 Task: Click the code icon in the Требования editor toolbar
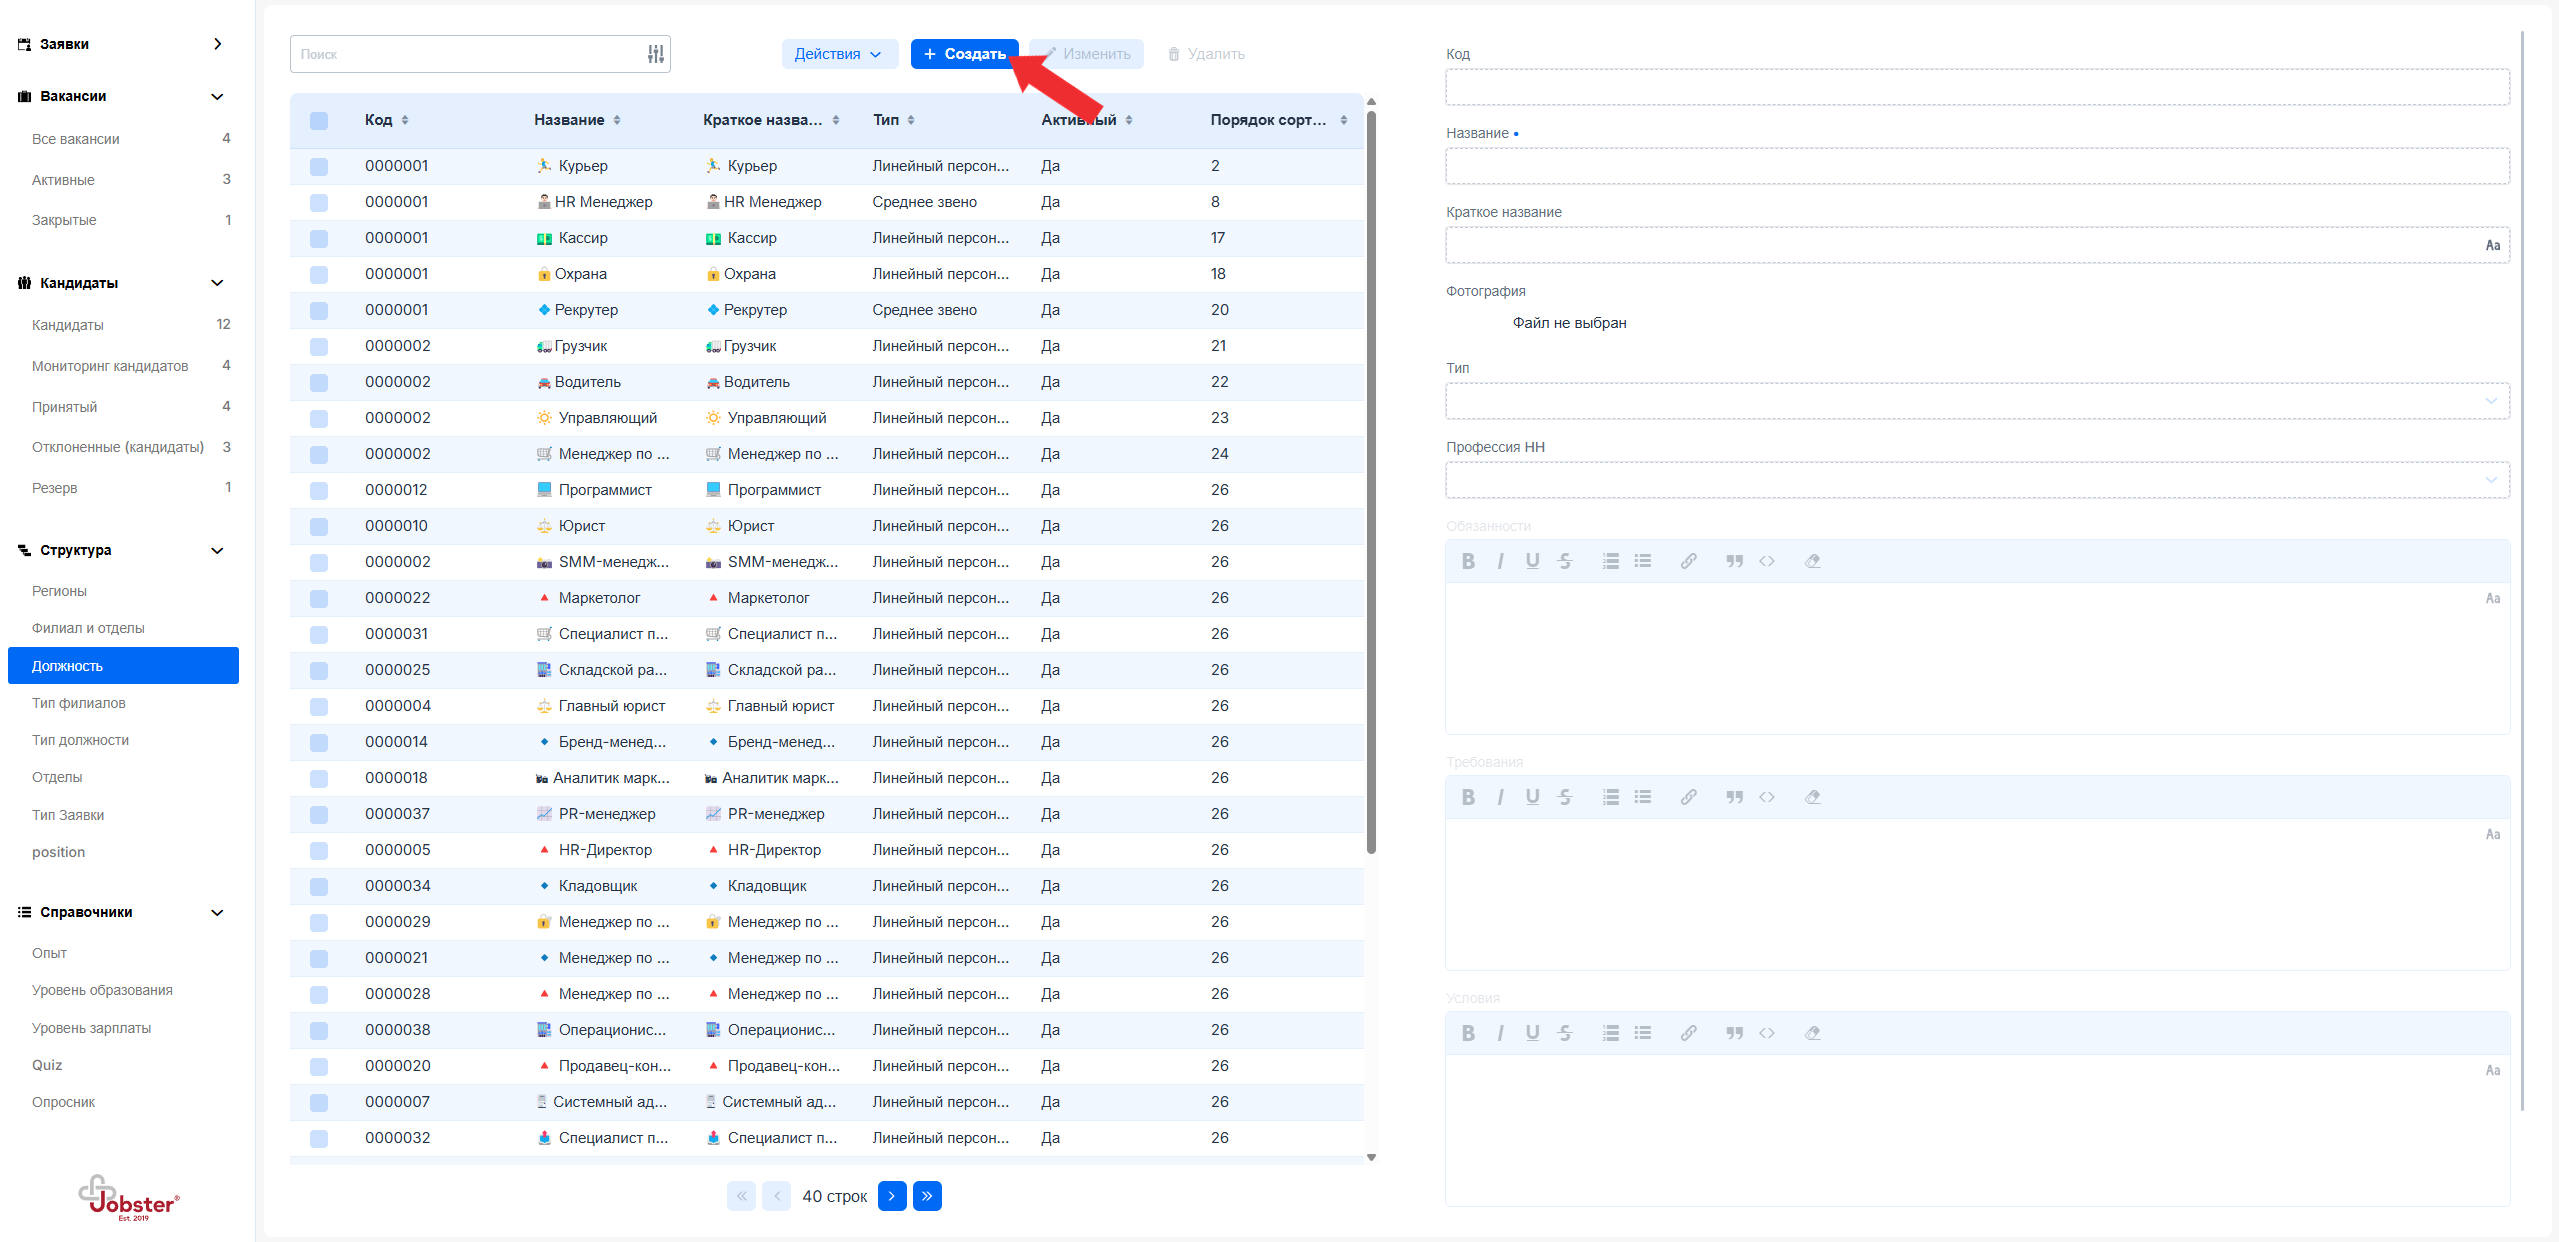[x=1767, y=797]
